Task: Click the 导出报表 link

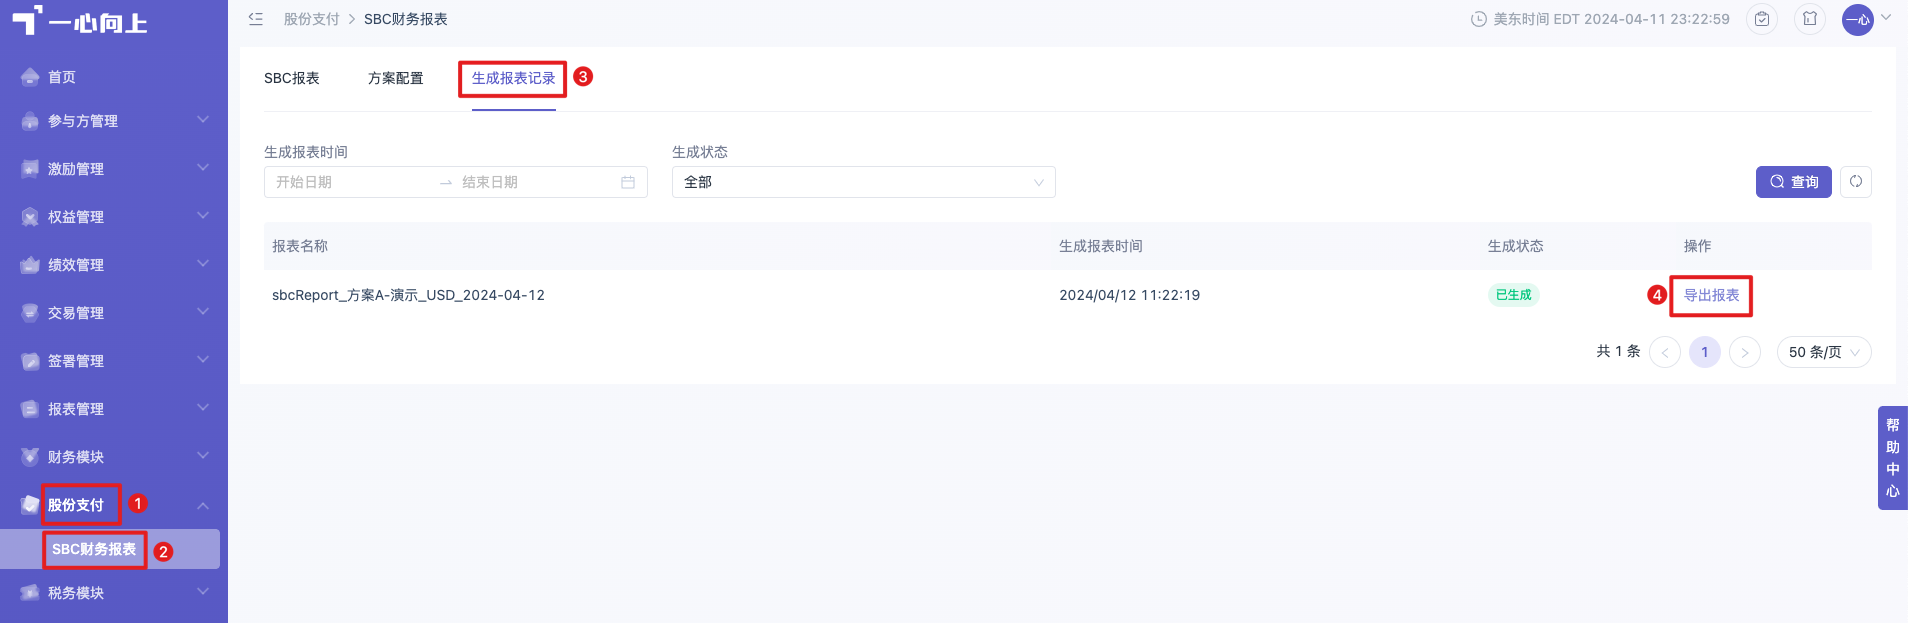Action: [x=1711, y=295]
